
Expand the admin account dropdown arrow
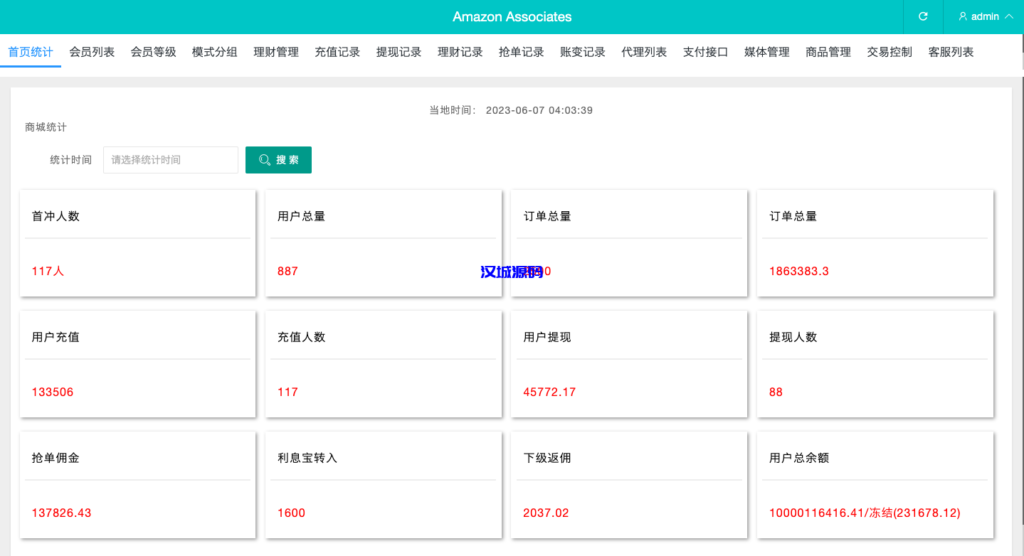coord(1009,16)
